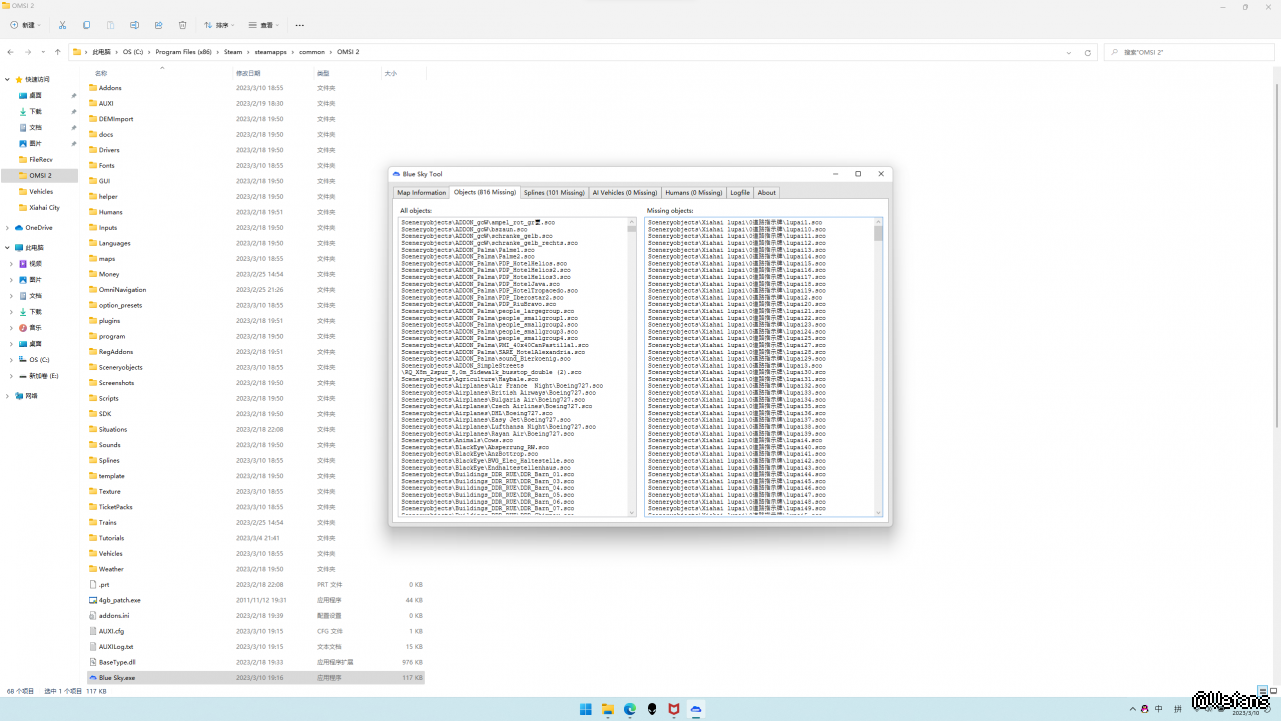Open the Logfile tab in Blue Sky Tool
Image resolution: width=1281 pixels, height=721 pixels.
[x=739, y=193]
